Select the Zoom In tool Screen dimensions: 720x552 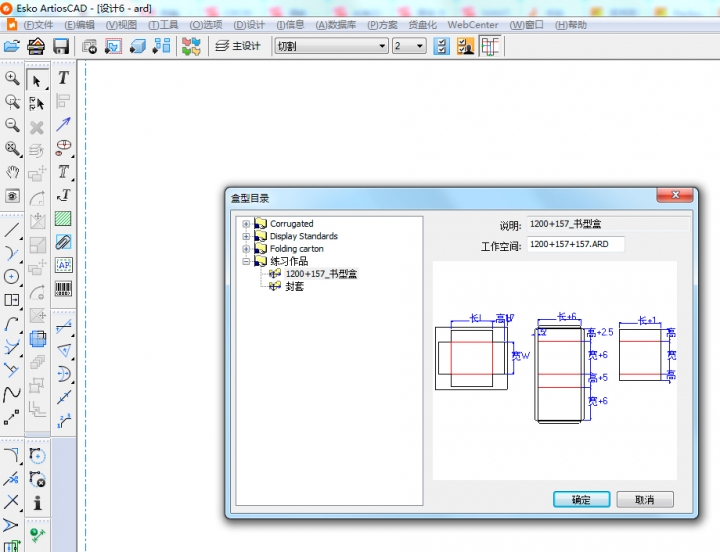12,78
